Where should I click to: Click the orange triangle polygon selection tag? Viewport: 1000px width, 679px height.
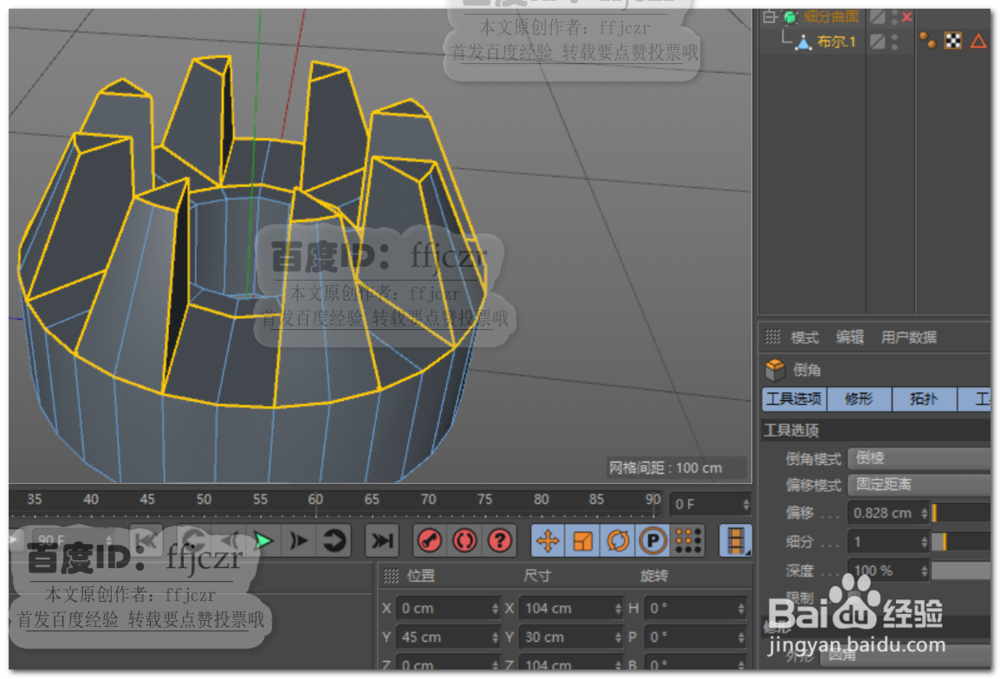(x=978, y=41)
